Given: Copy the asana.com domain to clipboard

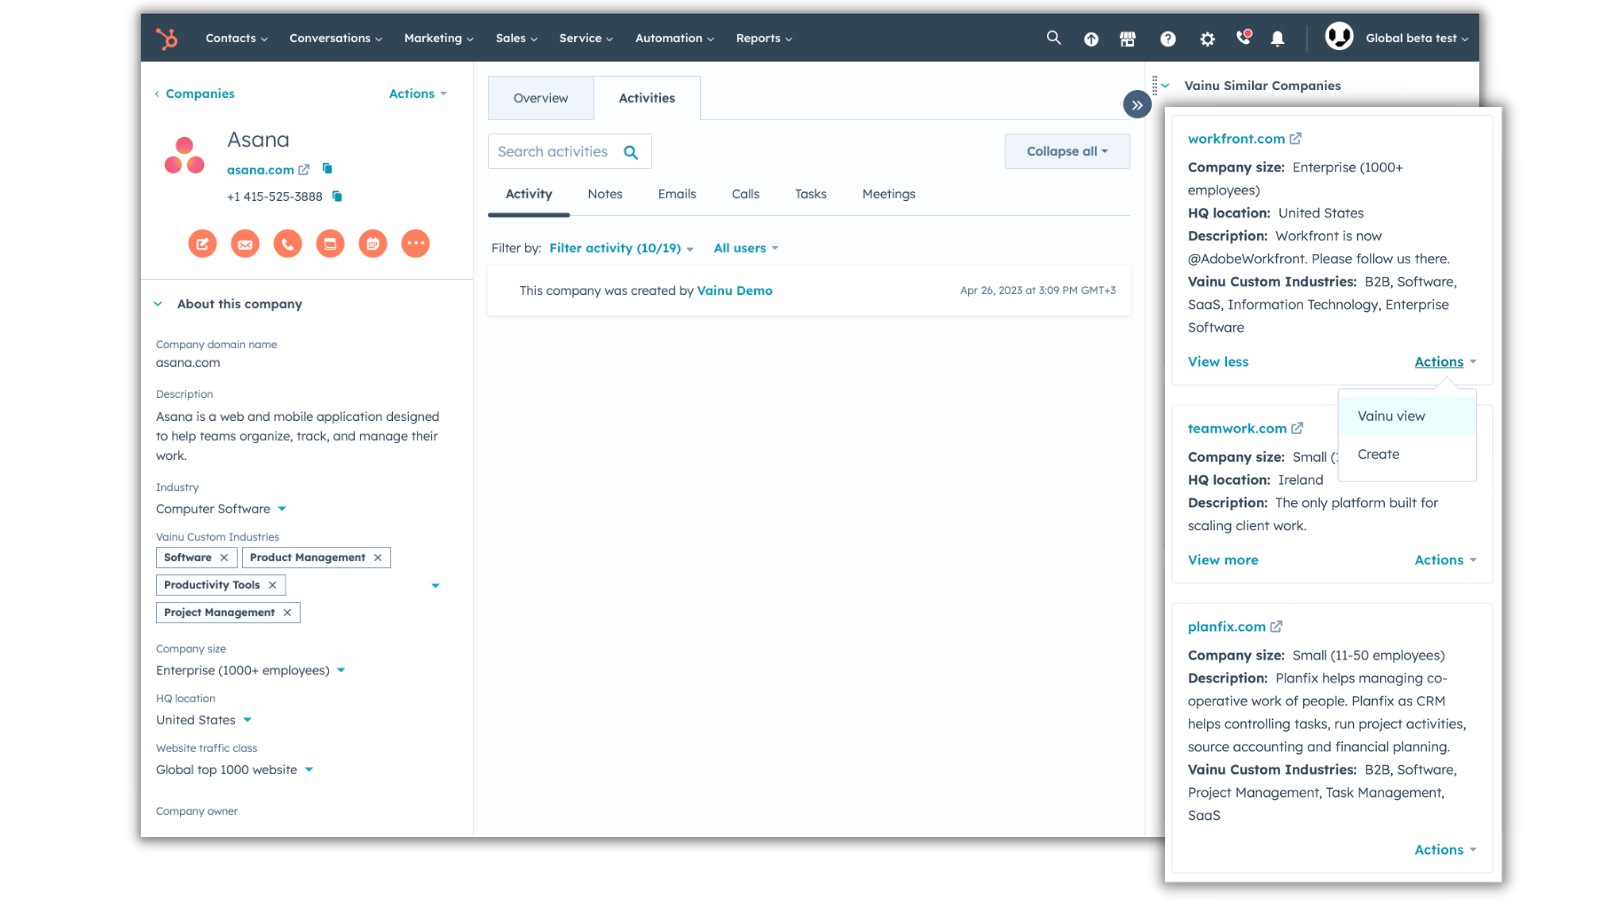Looking at the screenshot, I should (x=327, y=169).
